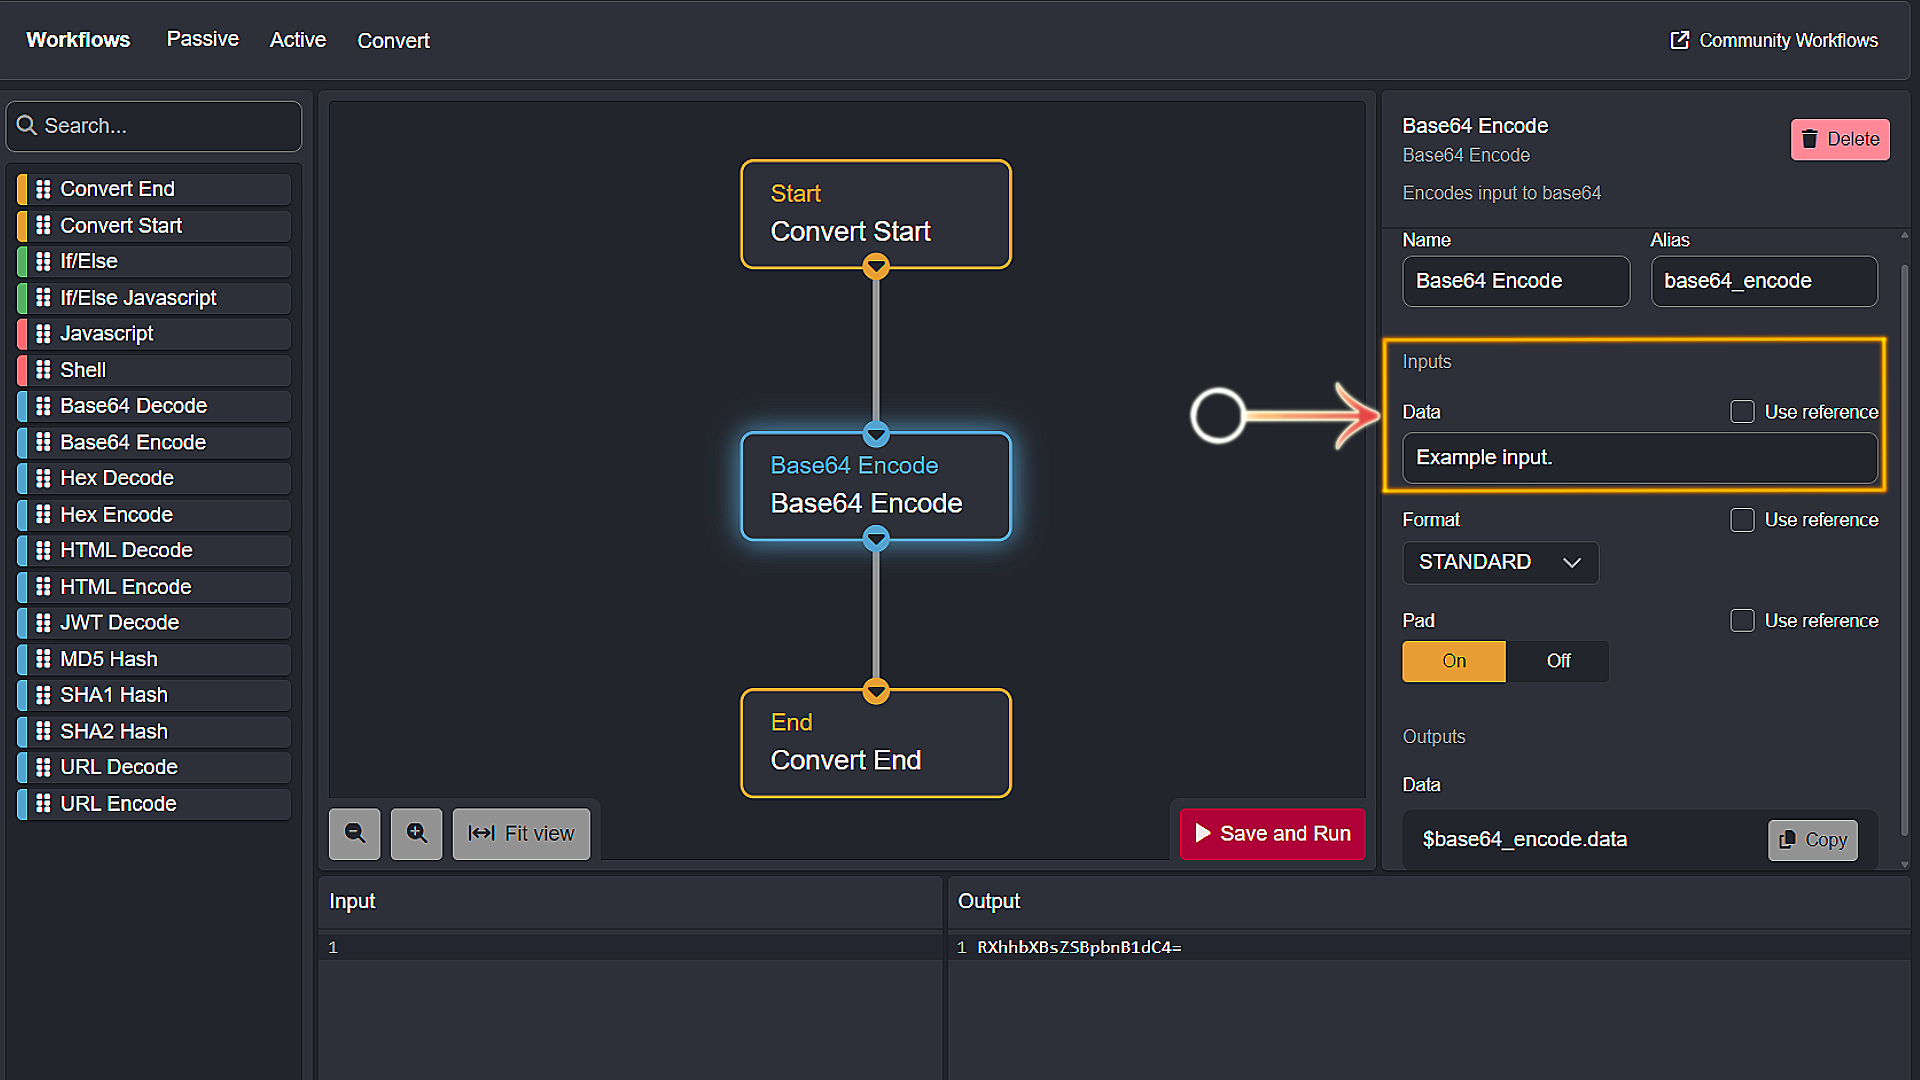
Task: Click the Shell node sidebar icon
Action: 44,369
